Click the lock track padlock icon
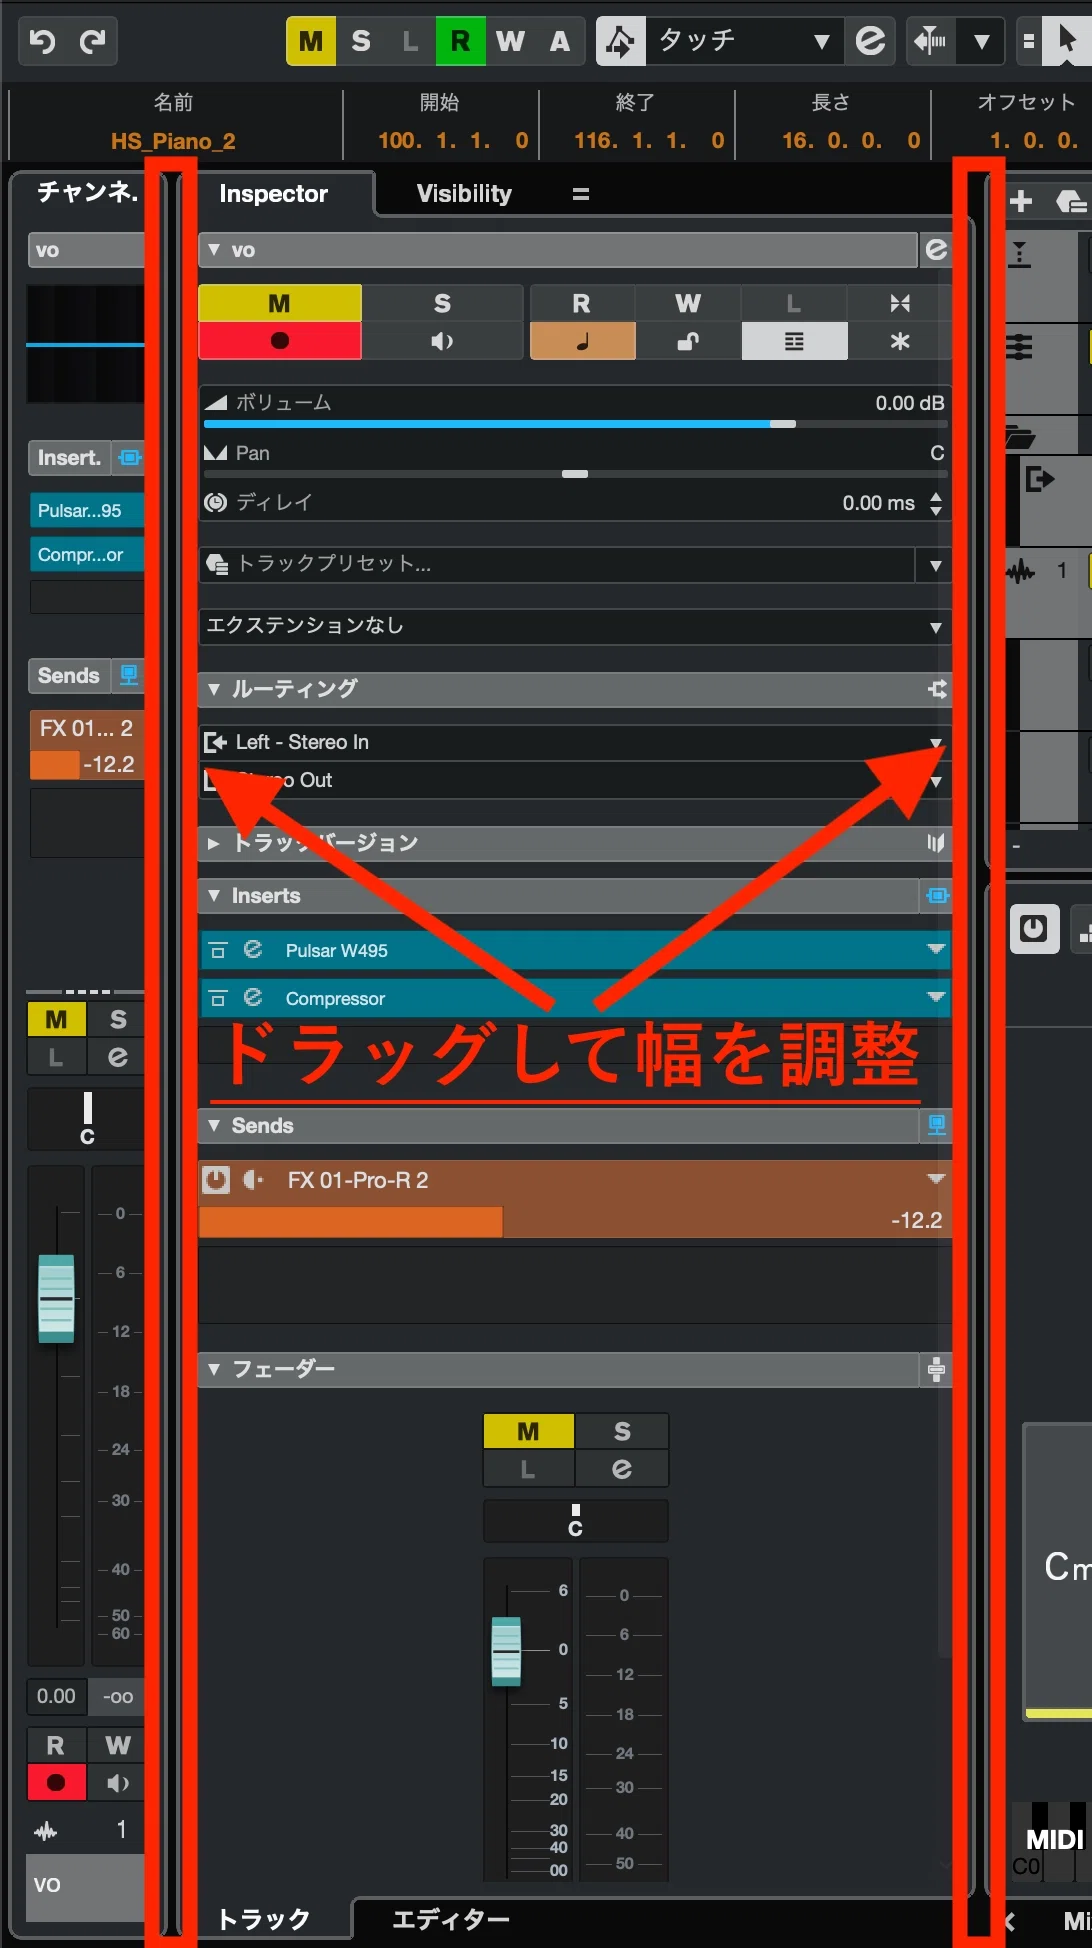The width and height of the screenshot is (1092, 1948). click(688, 341)
